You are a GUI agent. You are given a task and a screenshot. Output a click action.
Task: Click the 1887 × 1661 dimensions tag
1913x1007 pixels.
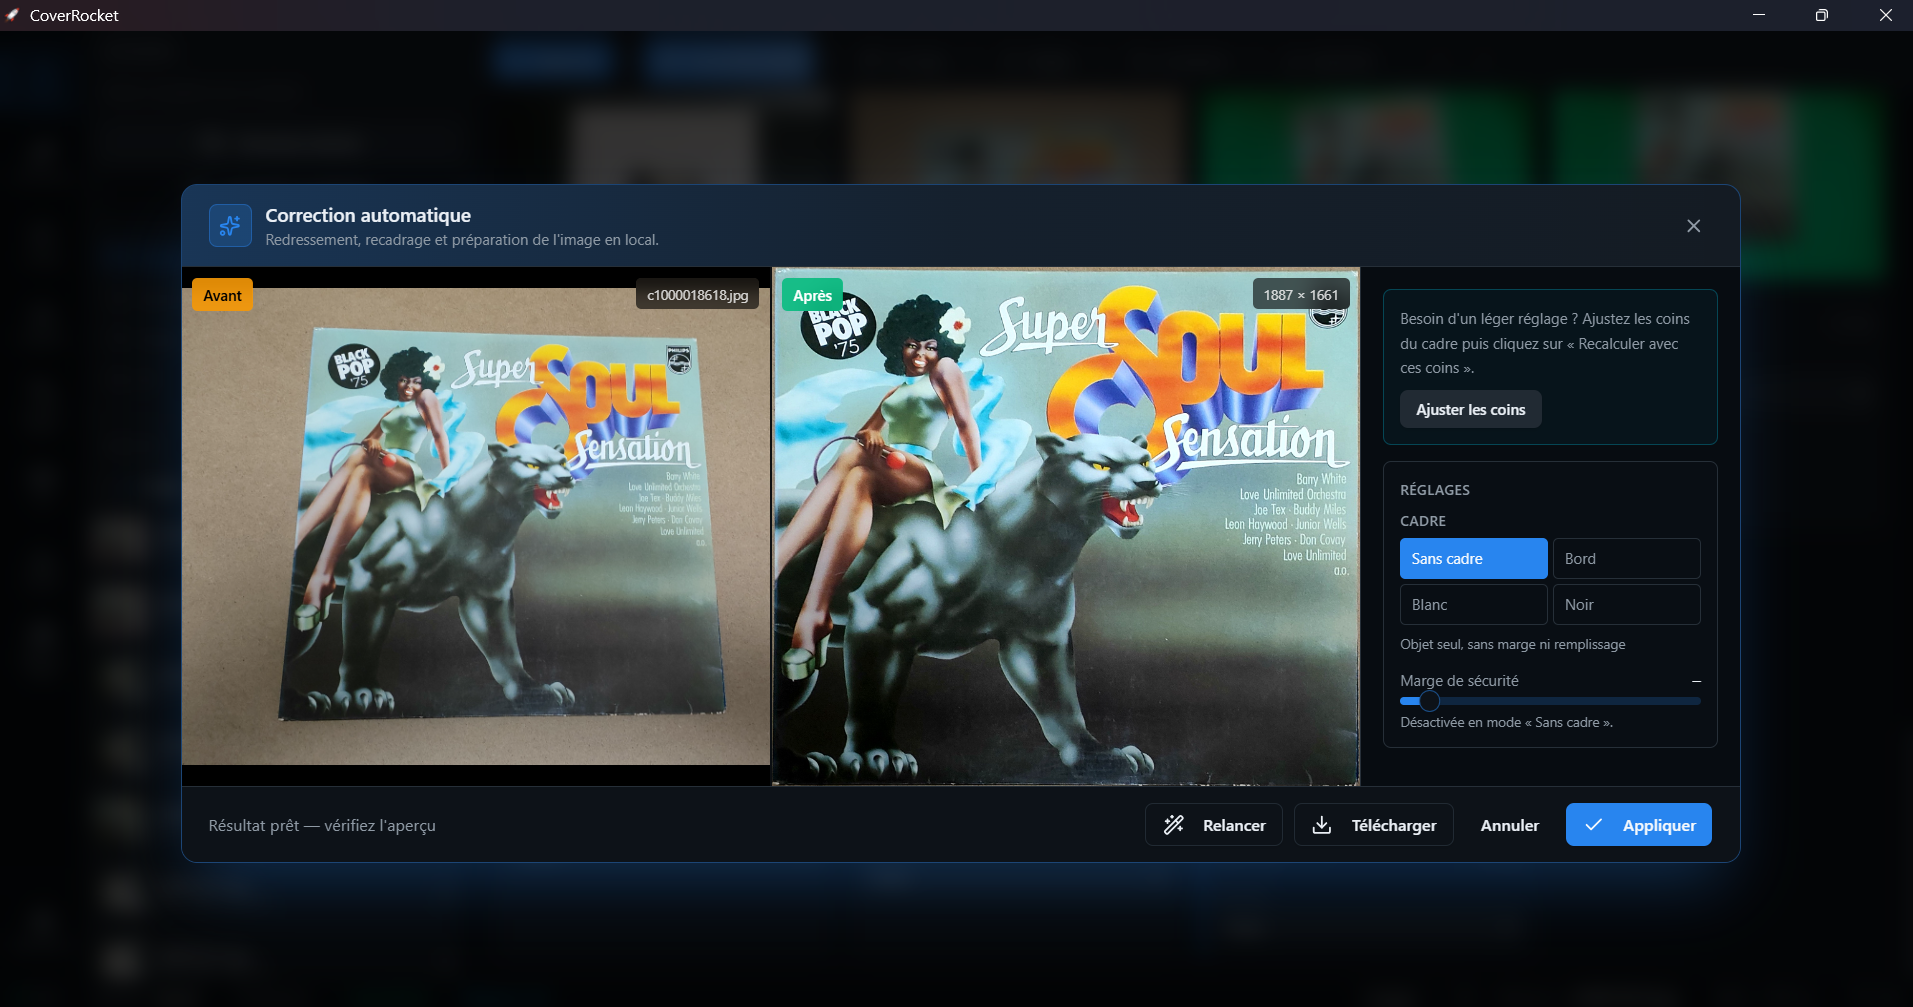pyautogui.click(x=1300, y=295)
